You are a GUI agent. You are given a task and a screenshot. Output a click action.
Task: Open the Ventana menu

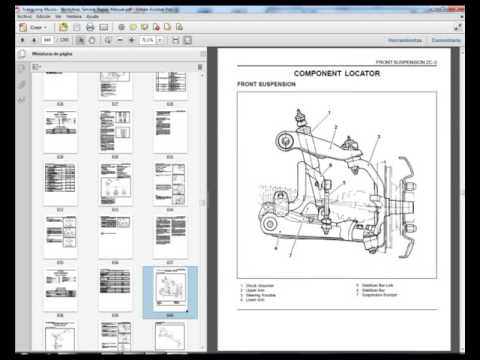click(74, 16)
